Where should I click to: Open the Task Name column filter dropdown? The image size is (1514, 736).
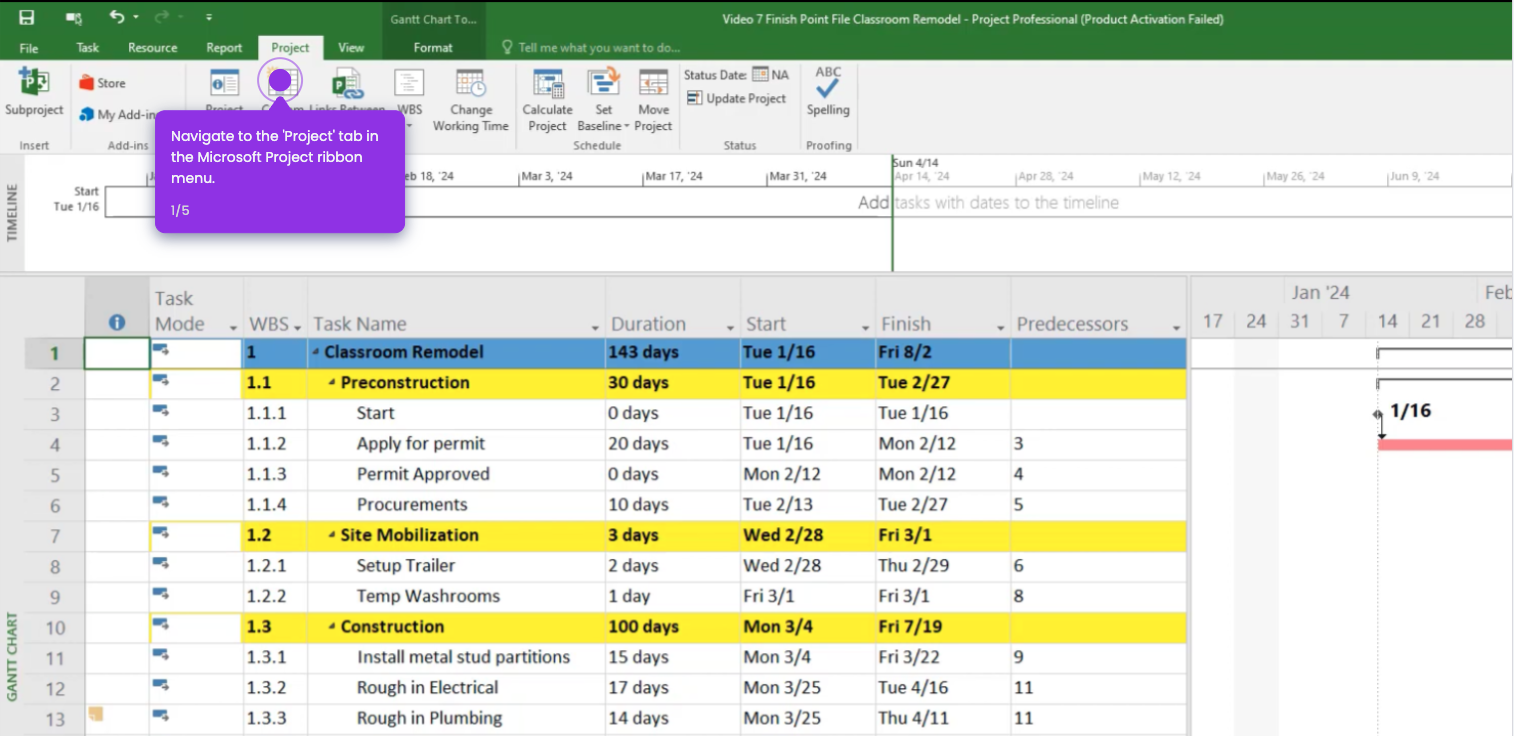coord(595,328)
